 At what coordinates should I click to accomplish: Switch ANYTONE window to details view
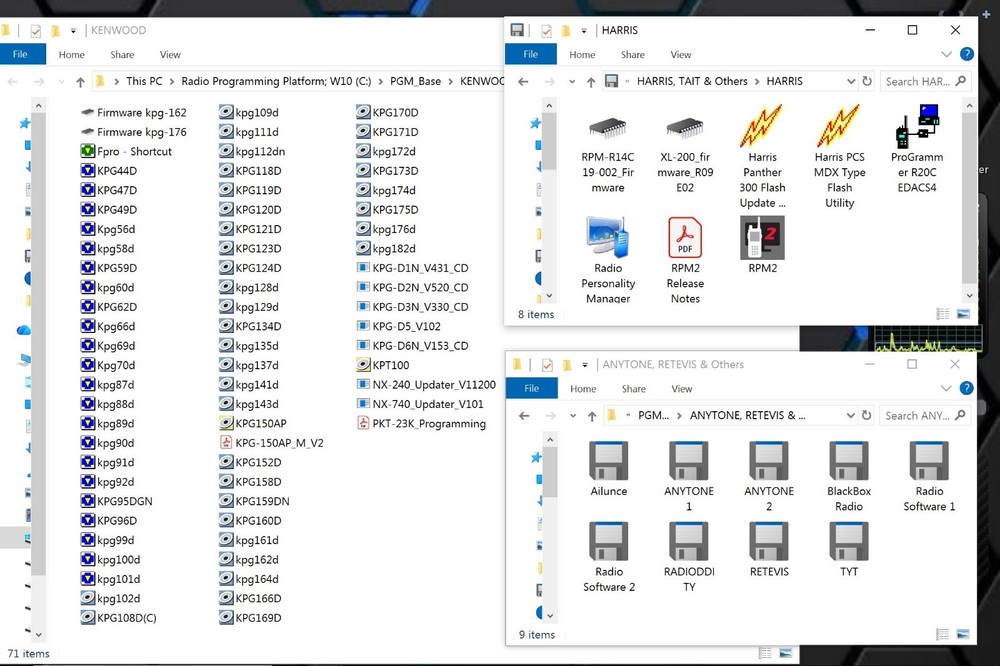943,634
